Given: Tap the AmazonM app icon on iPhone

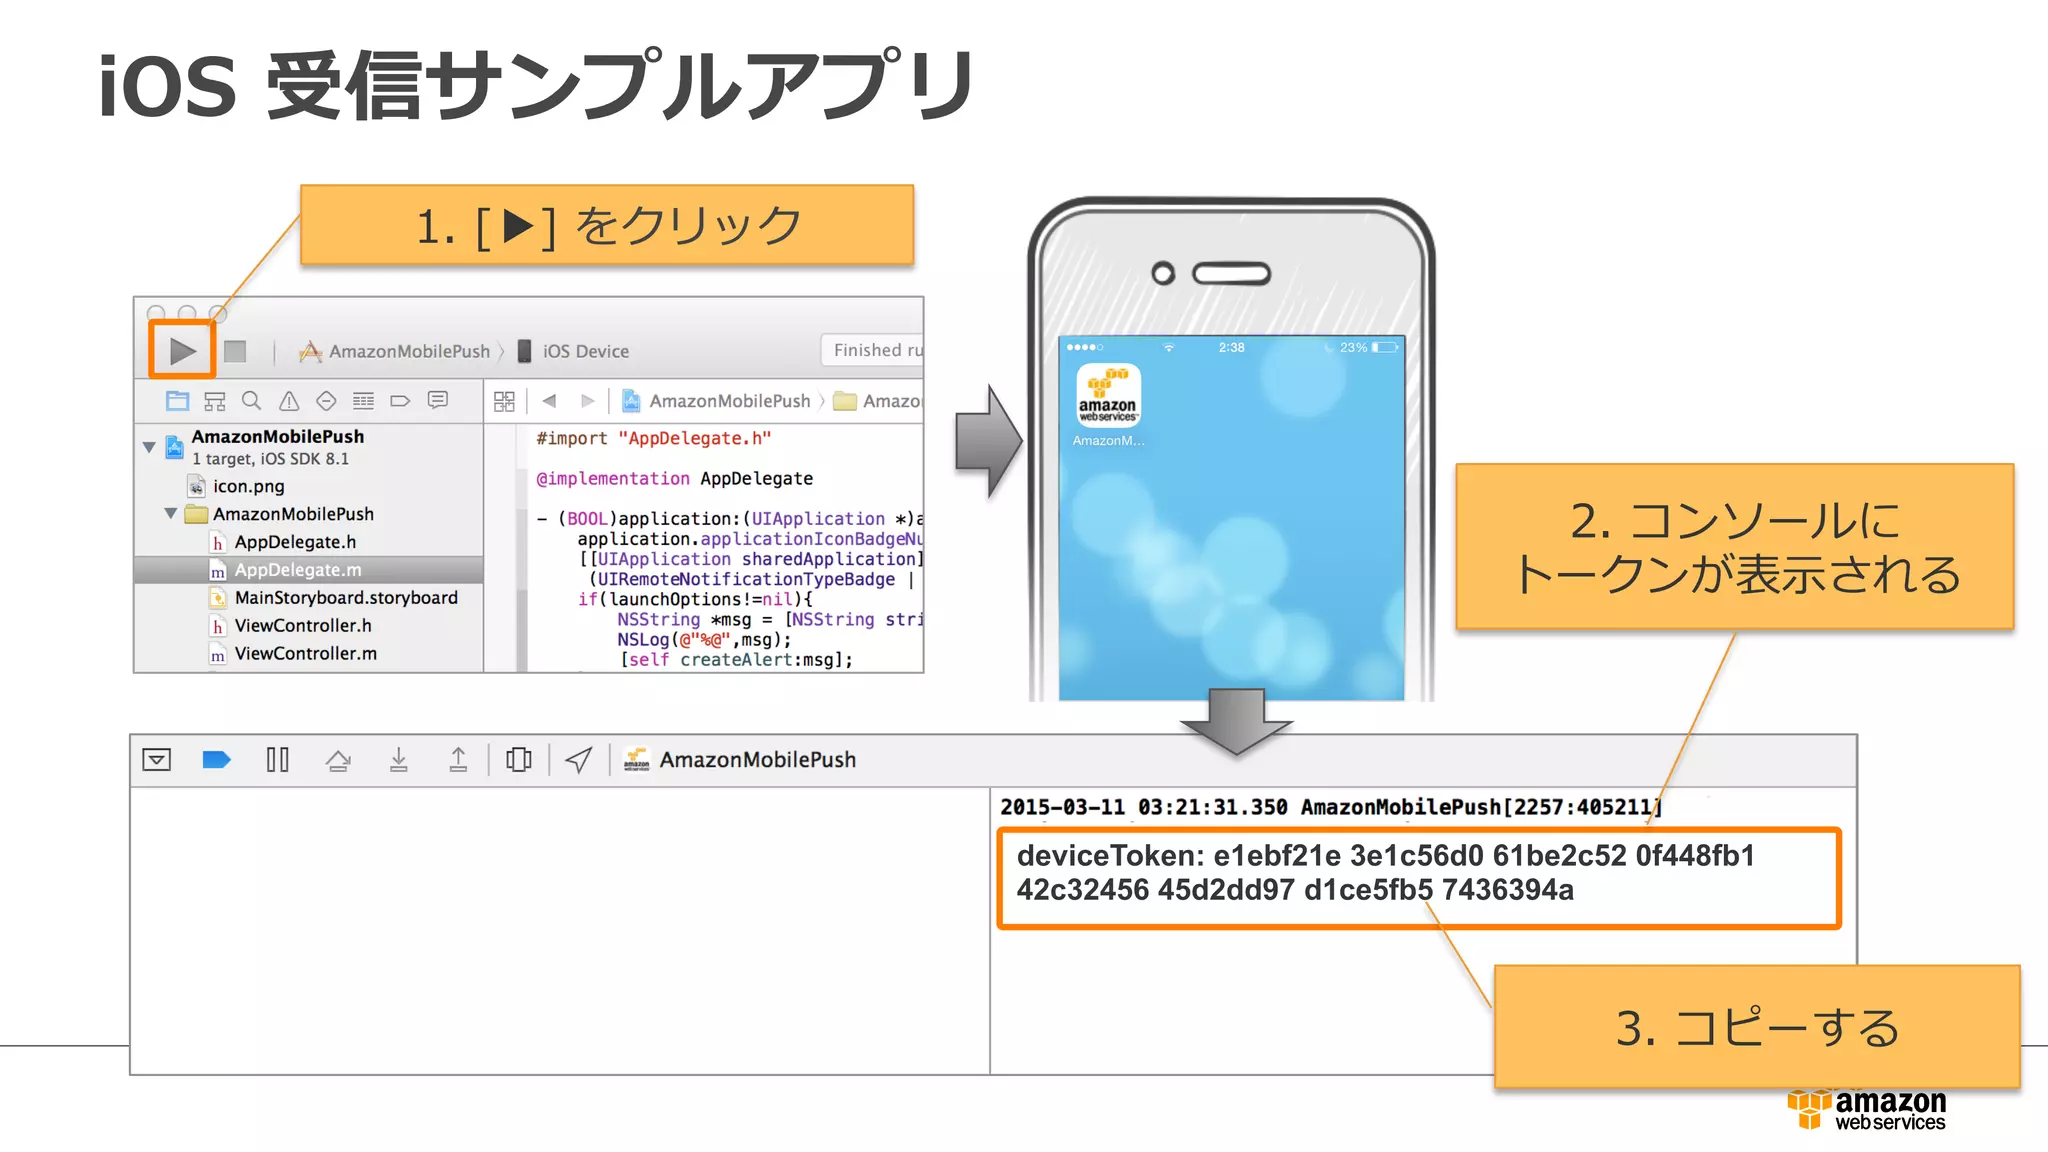Looking at the screenshot, I should pos(1108,396).
